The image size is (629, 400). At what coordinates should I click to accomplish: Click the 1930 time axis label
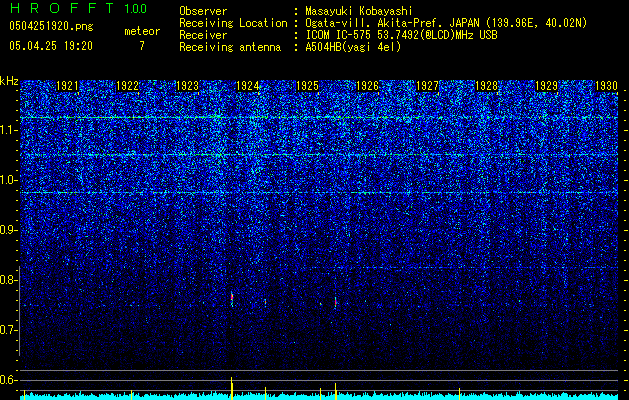point(606,86)
